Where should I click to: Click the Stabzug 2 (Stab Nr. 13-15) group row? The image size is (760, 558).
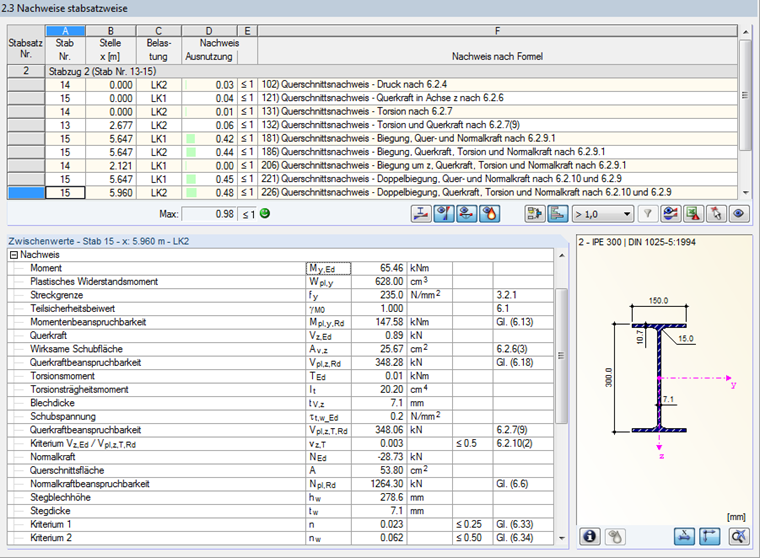[x=100, y=73]
